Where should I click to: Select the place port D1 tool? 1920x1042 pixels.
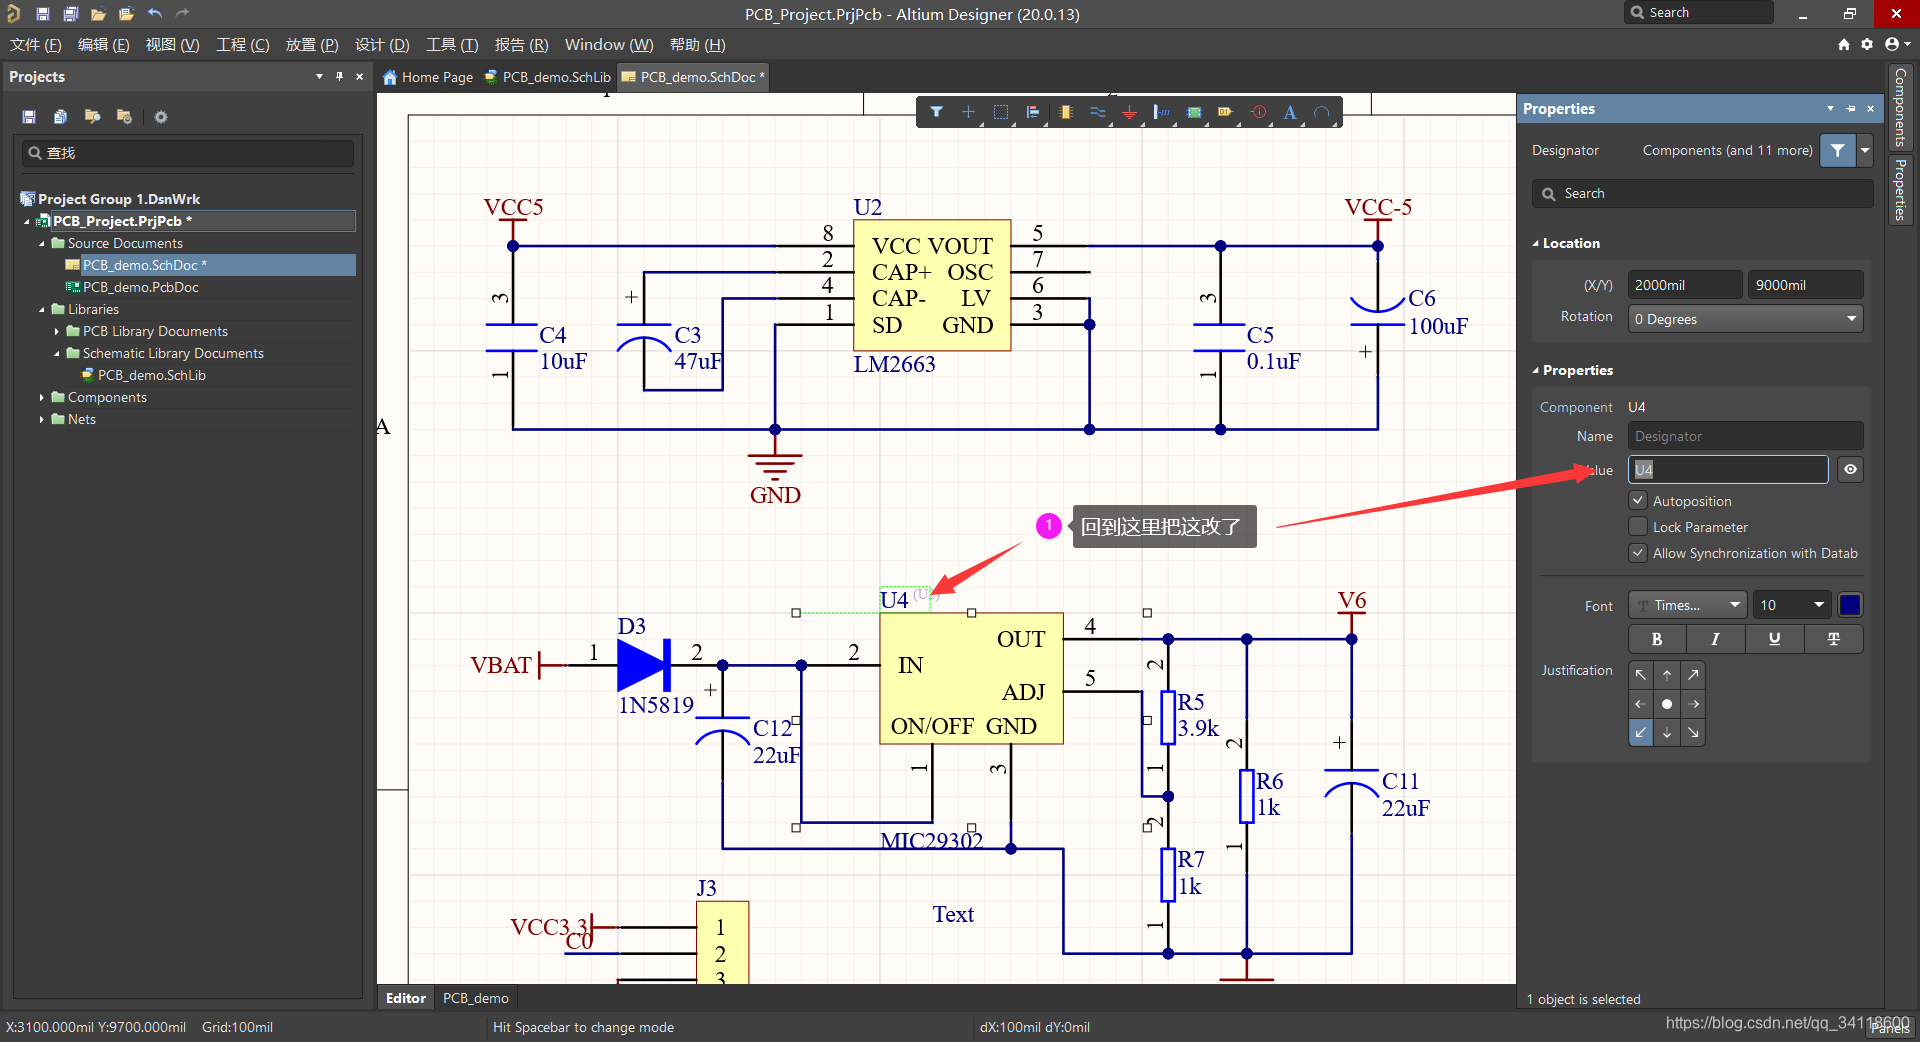(x=1226, y=112)
